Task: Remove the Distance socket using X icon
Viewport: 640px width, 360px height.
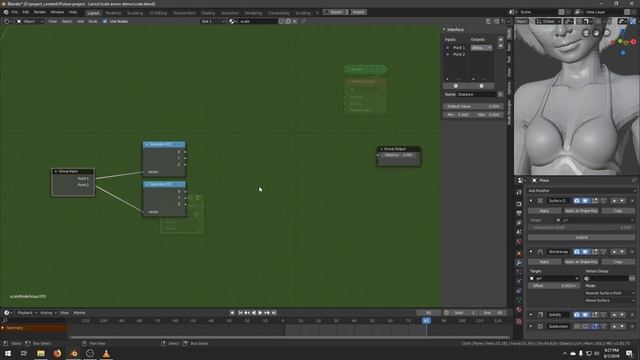Action: (500, 94)
